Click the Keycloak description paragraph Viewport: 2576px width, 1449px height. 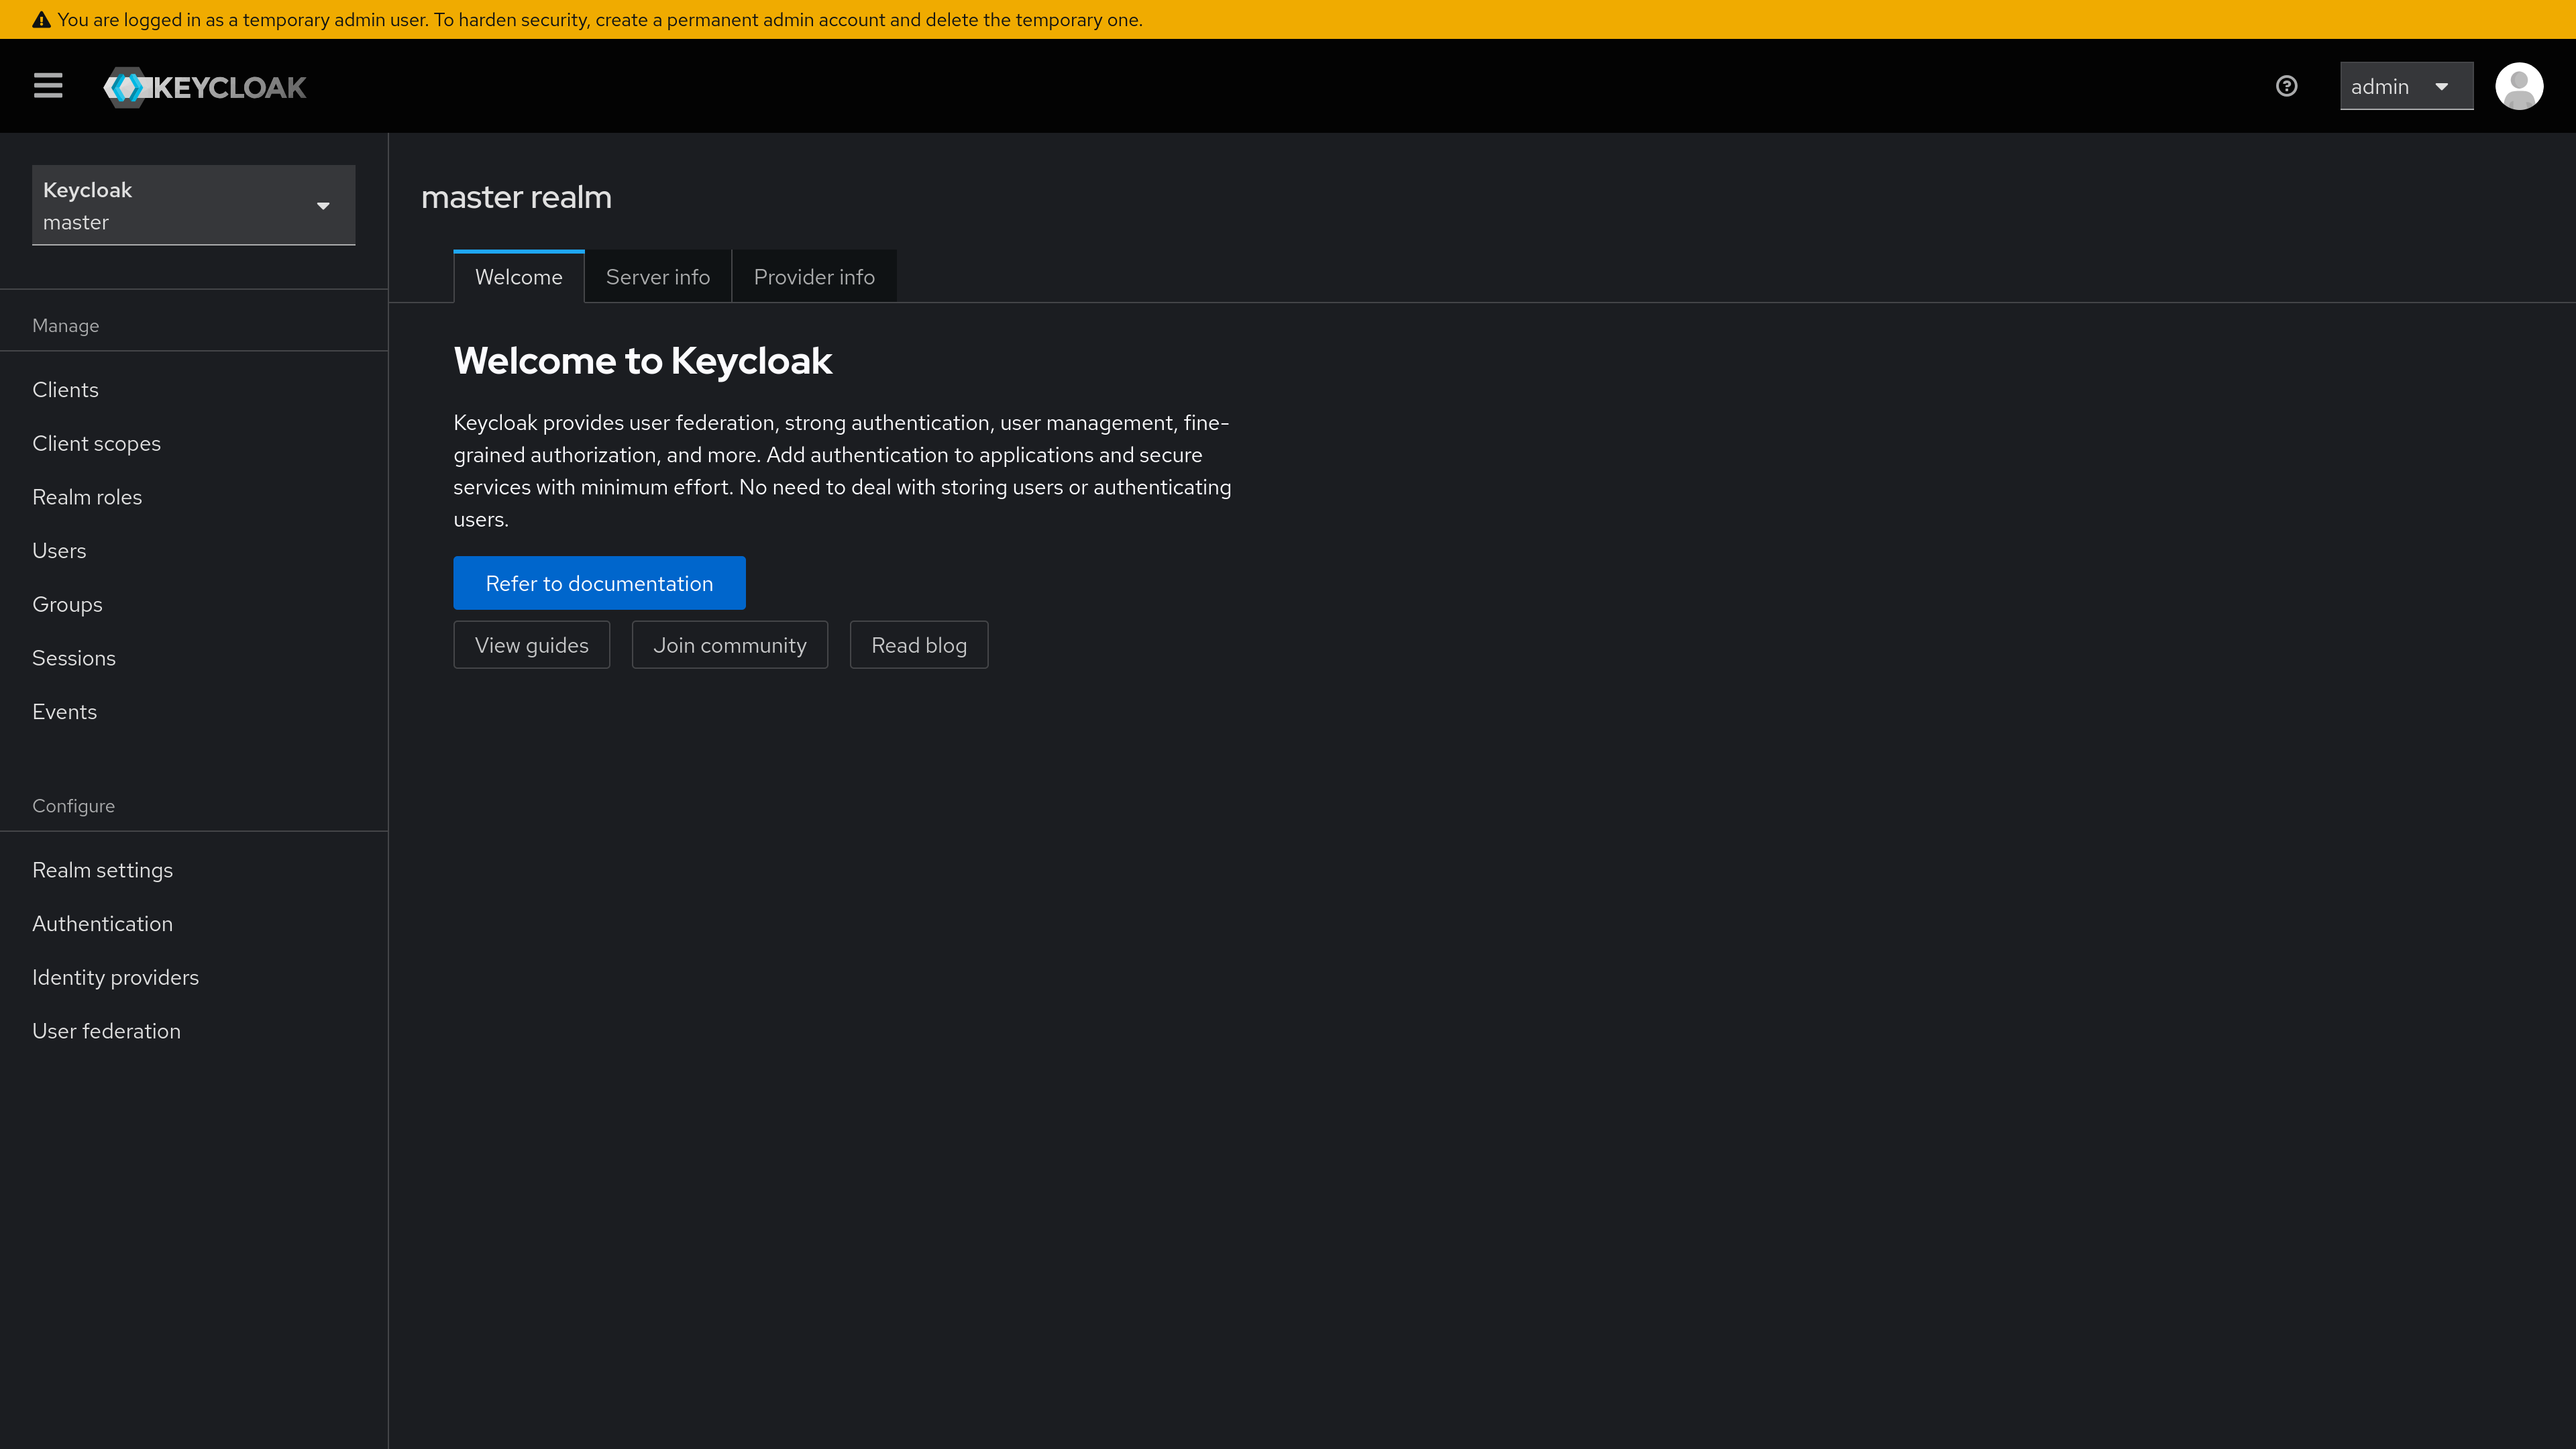coord(842,471)
